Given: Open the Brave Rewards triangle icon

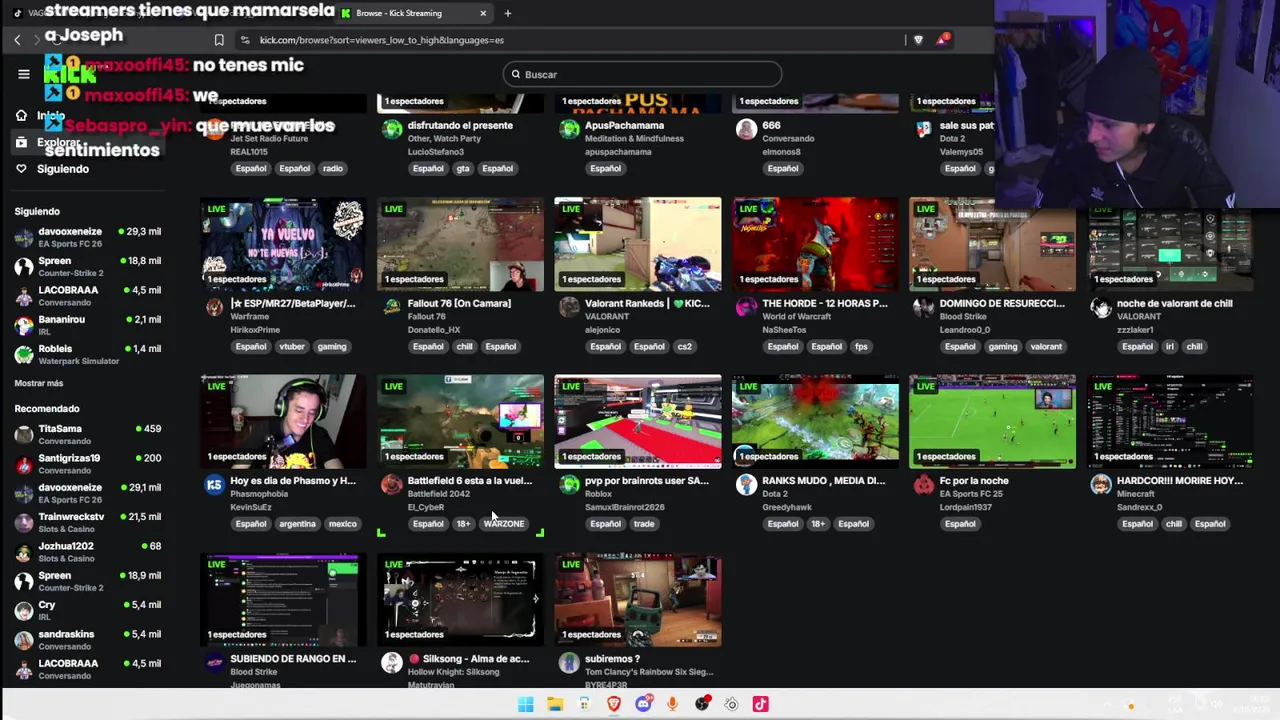Looking at the screenshot, I should pyautogui.click(x=942, y=40).
